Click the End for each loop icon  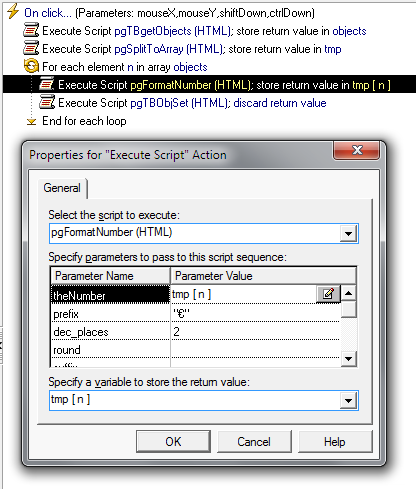click(31, 121)
